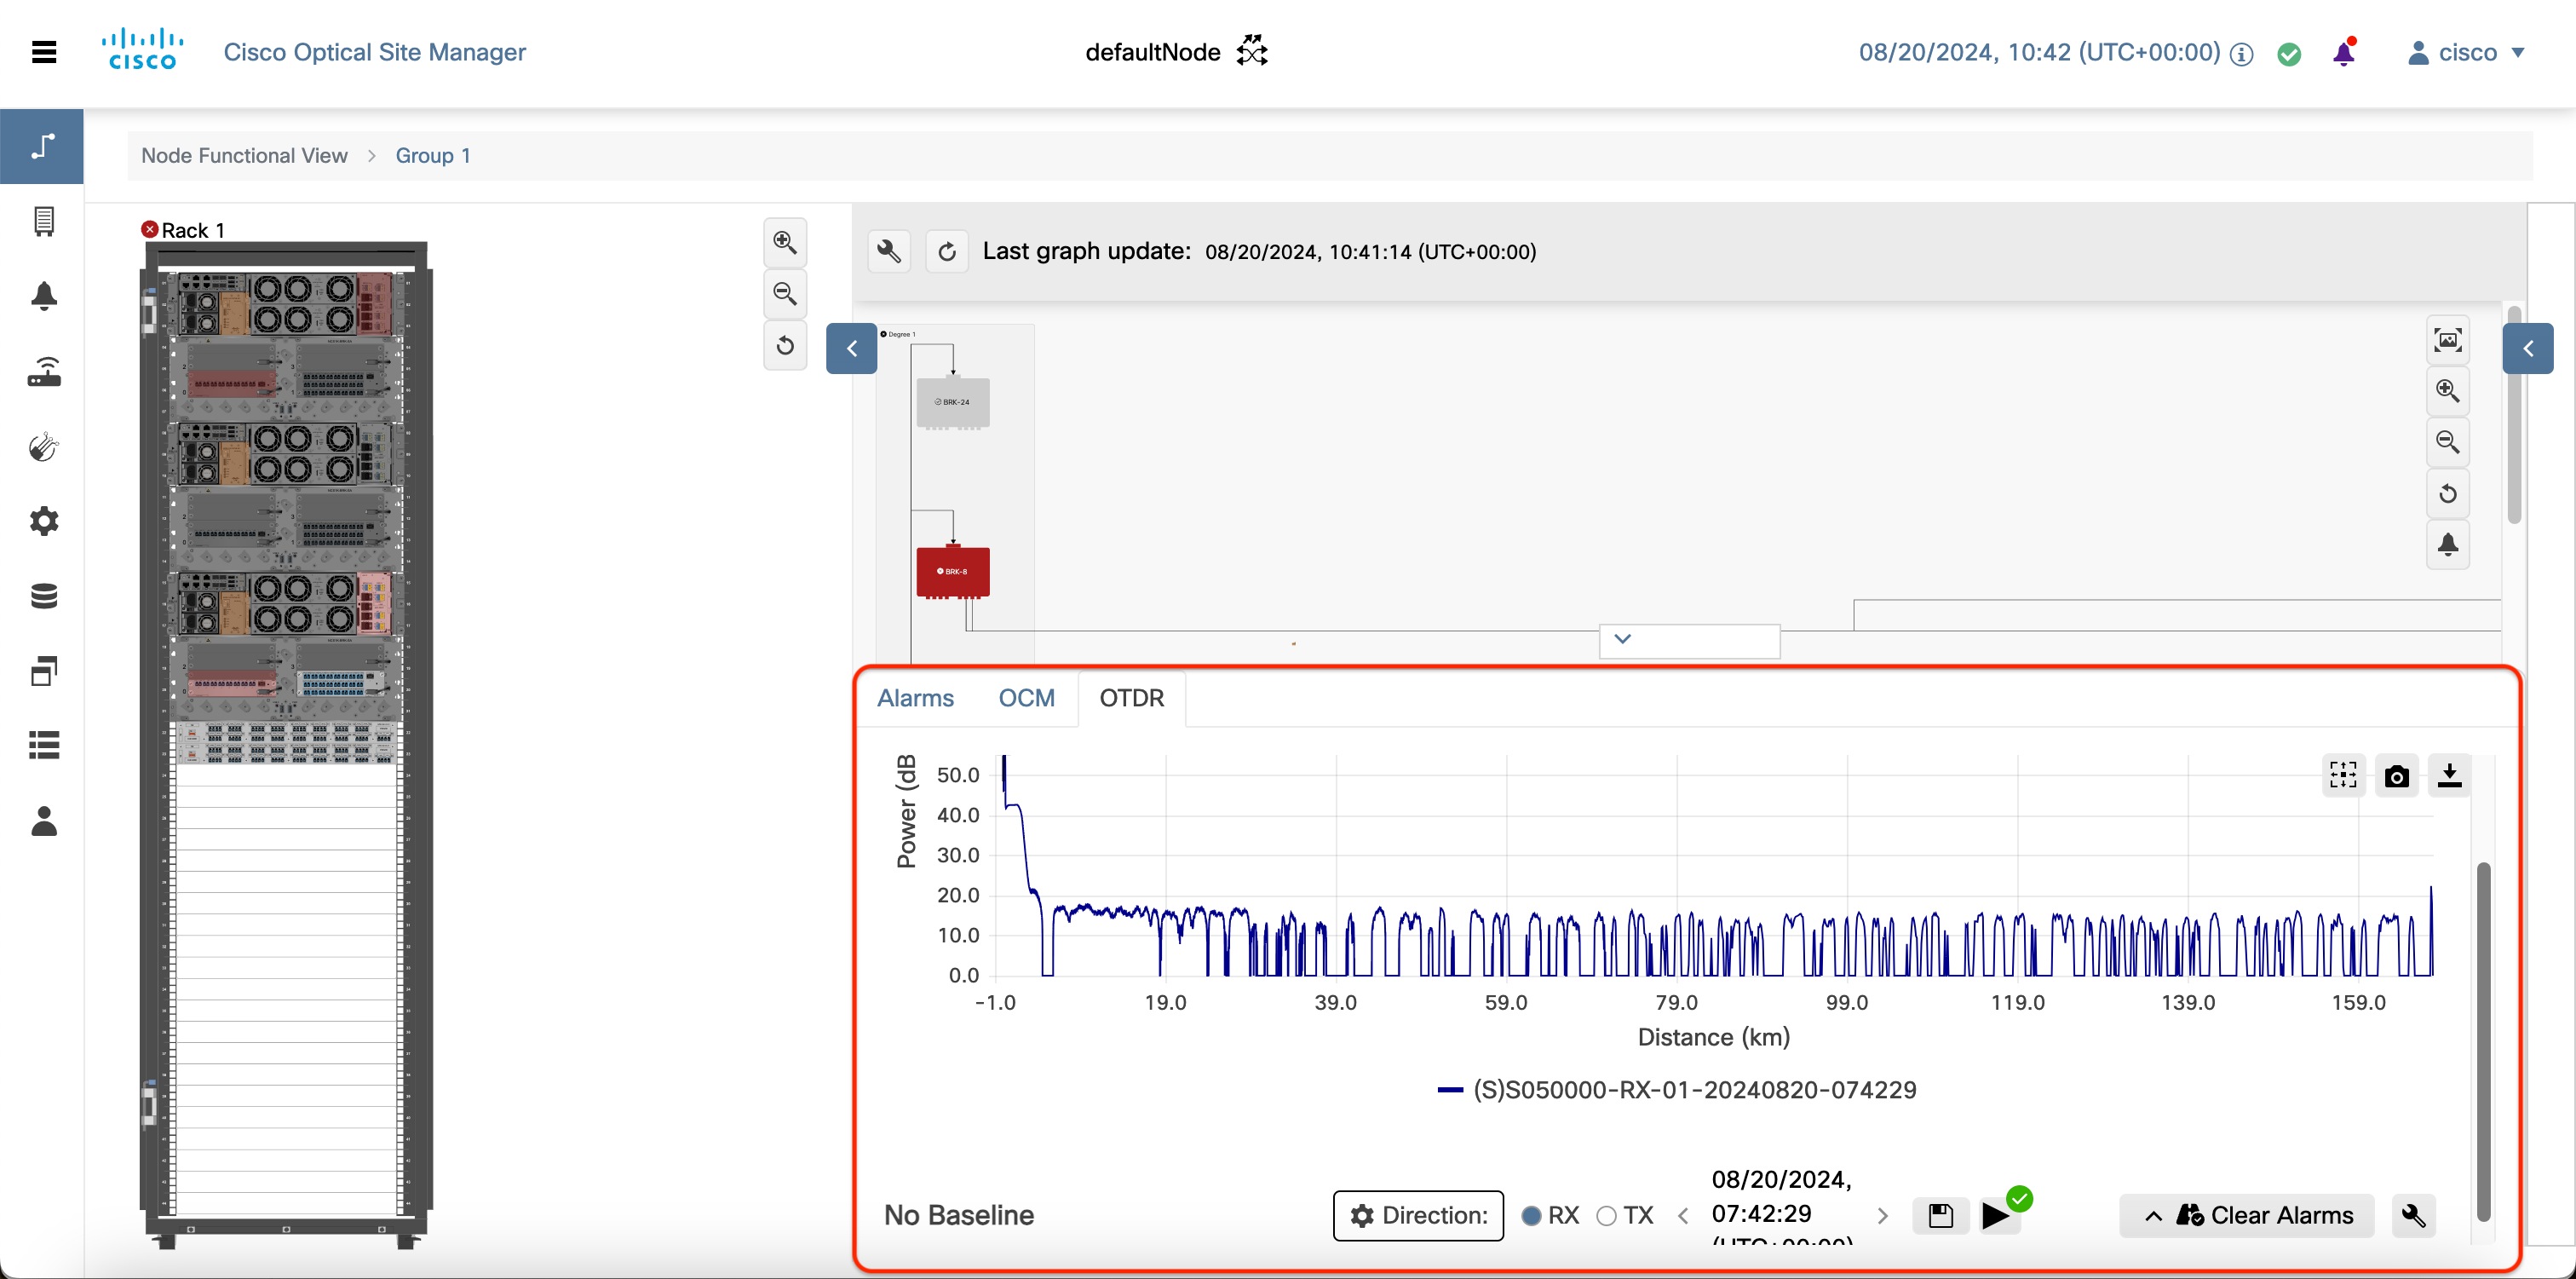This screenshot has width=2576, height=1279.
Task: Click the Group 1 breadcrumb
Action: [x=433, y=155]
